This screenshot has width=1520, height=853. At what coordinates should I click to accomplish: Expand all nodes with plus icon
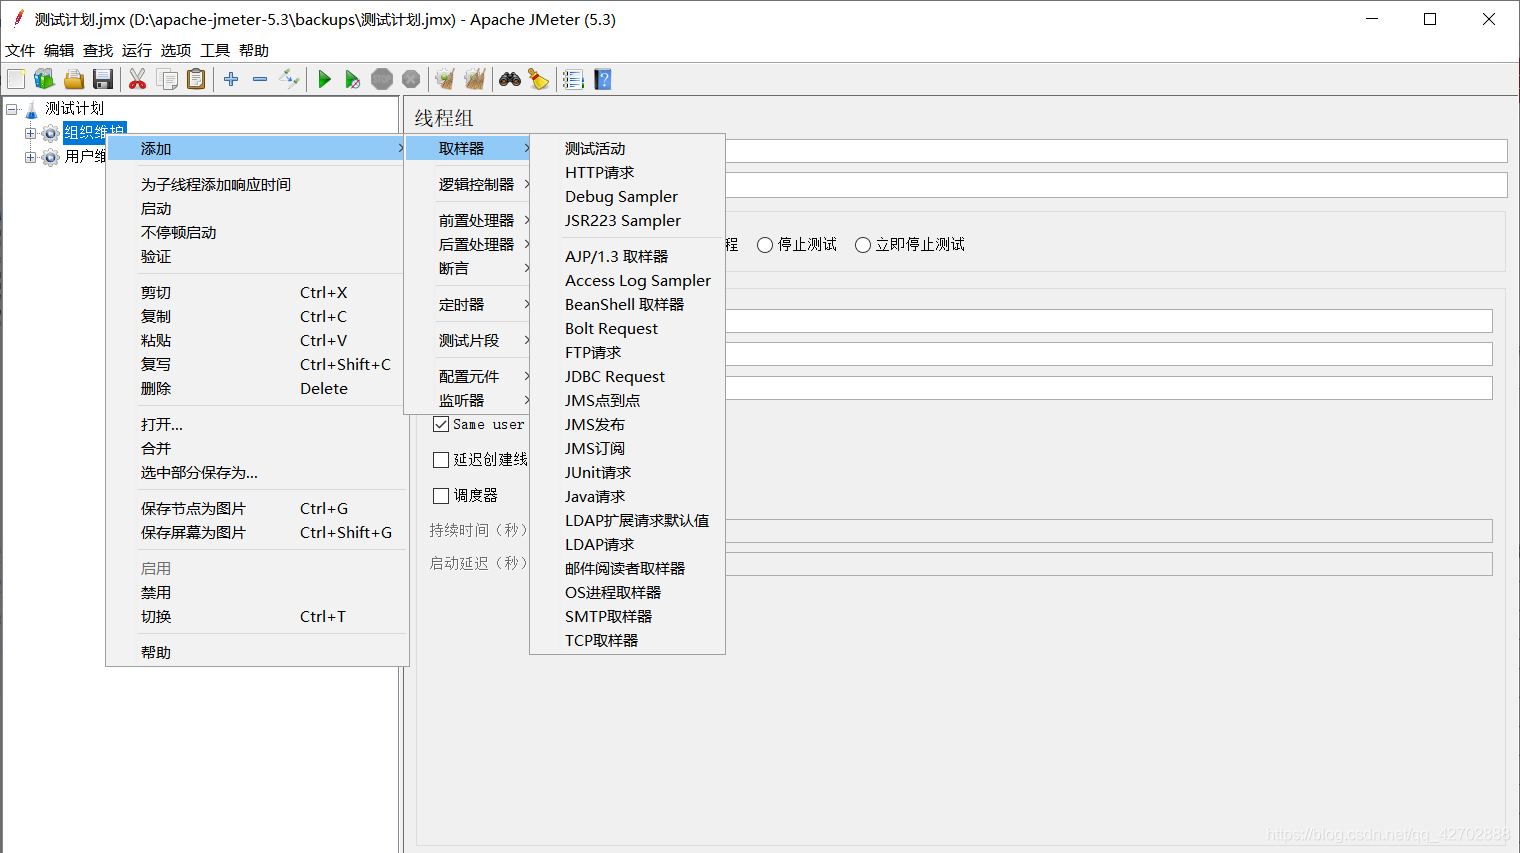tap(231, 79)
